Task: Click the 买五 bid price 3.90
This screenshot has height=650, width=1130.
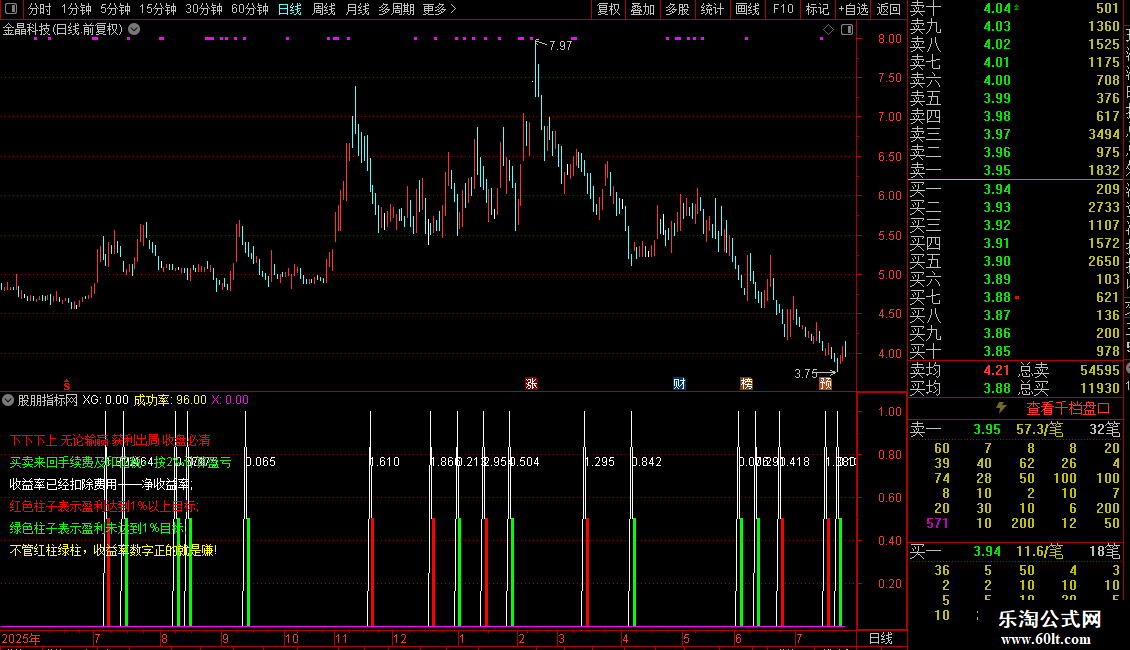Action: click(x=997, y=262)
